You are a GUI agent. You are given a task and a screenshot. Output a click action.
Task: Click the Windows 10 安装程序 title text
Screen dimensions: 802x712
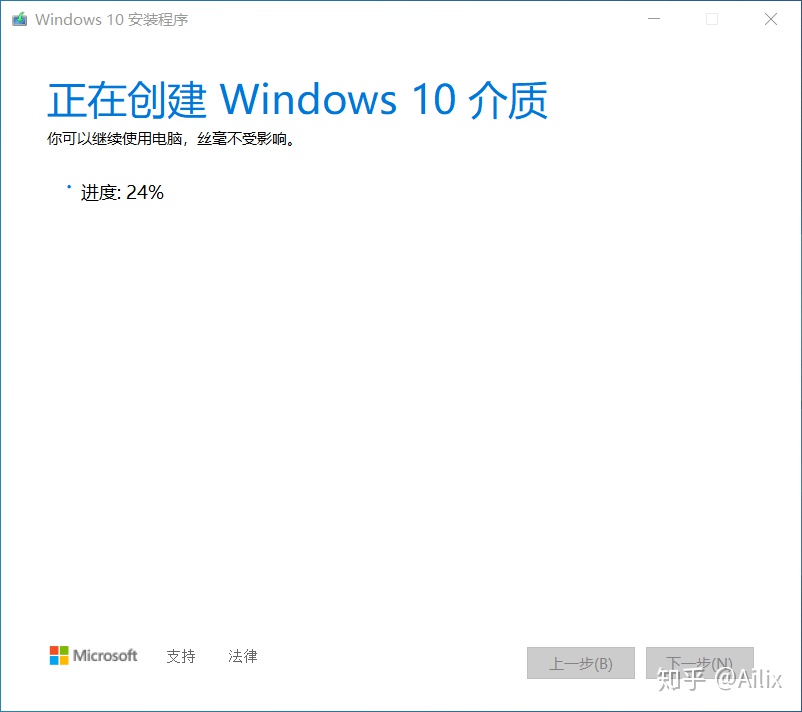tap(112, 19)
